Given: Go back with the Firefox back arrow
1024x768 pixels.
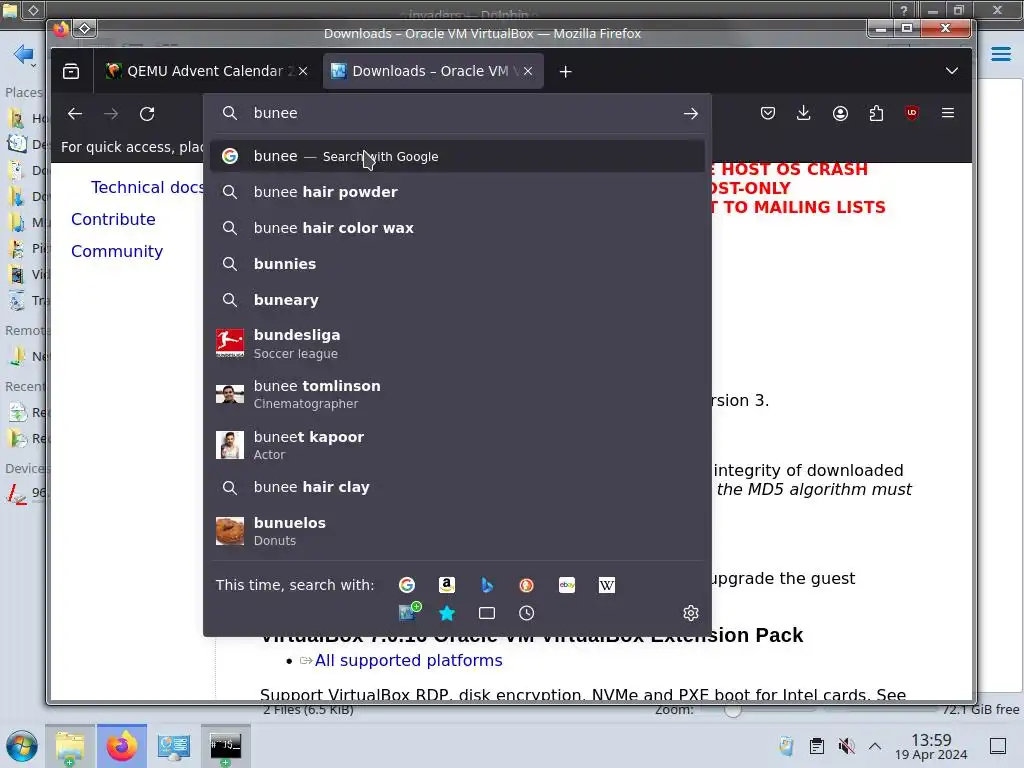Looking at the screenshot, I should [75, 114].
